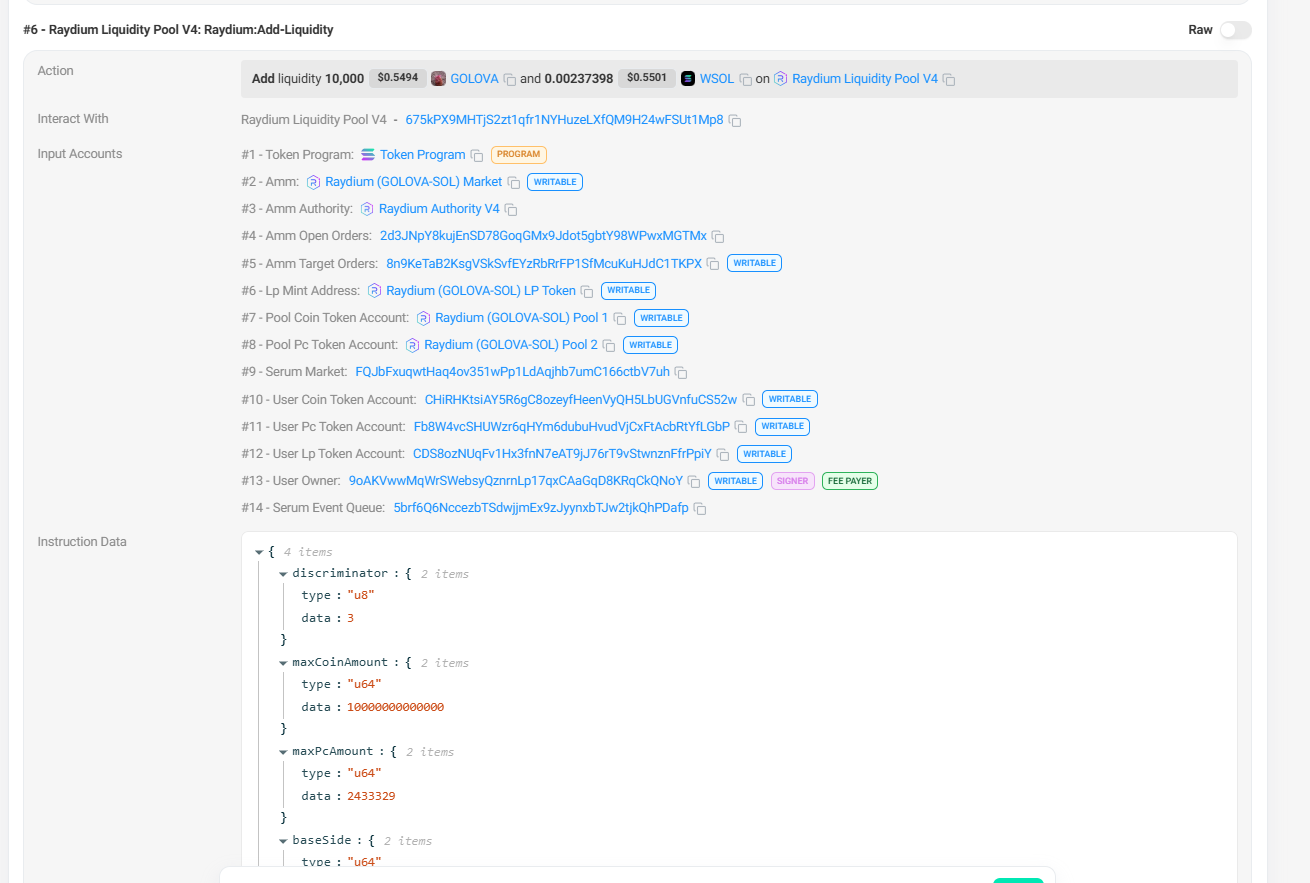Copy the Raydium Authority V4 address
The width and height of the screenshot is (1310, 883).
click(511, 209)
